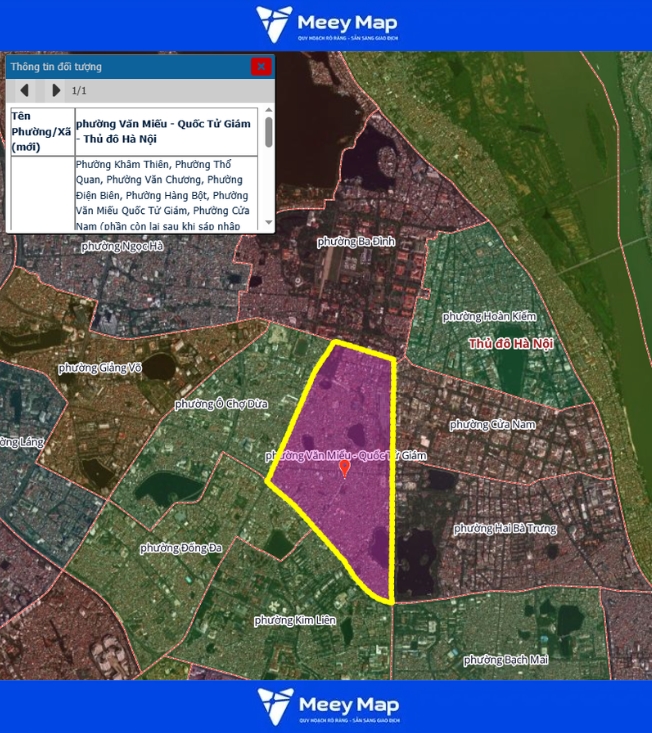Screen dimensions: 652x733
Task: Click scrollbar up arrow in info panel
Action: pyautogui.click(x=268, y=109)
